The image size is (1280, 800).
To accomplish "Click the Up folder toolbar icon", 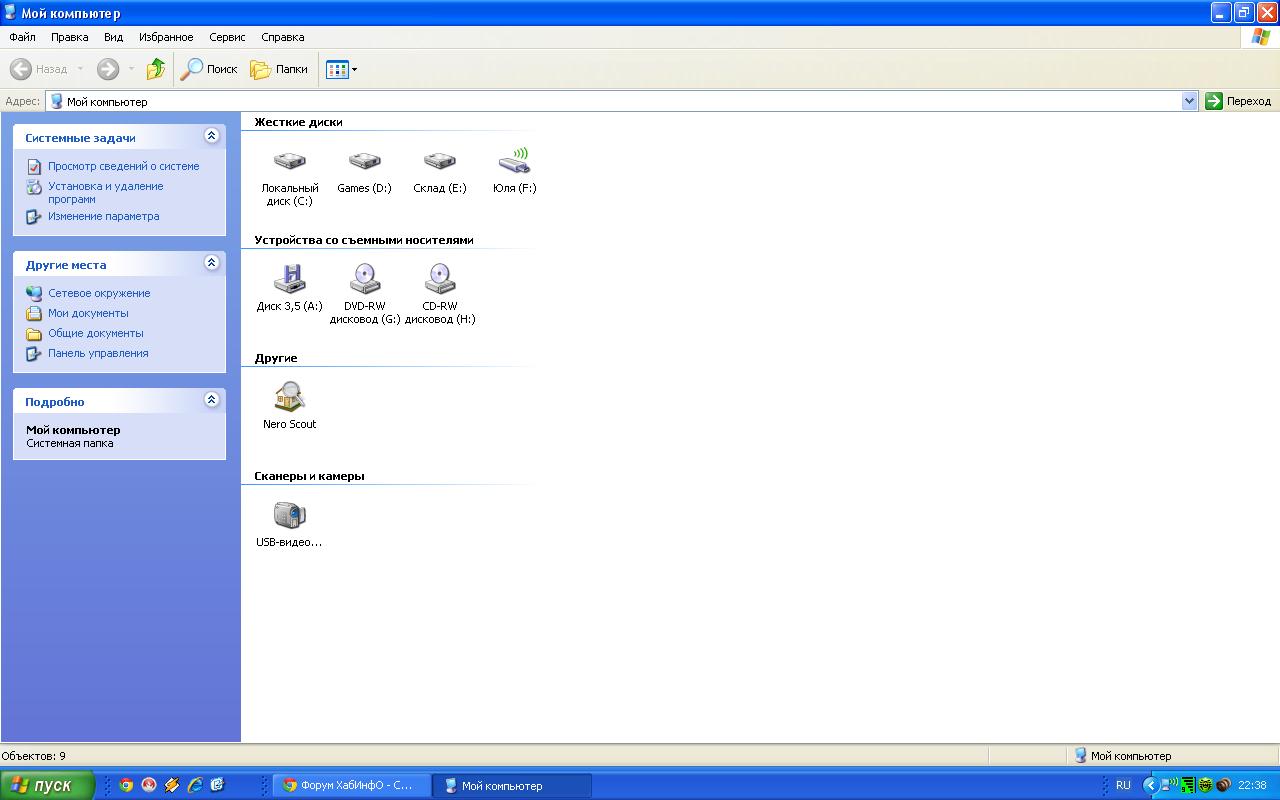I will click(155, 69).
